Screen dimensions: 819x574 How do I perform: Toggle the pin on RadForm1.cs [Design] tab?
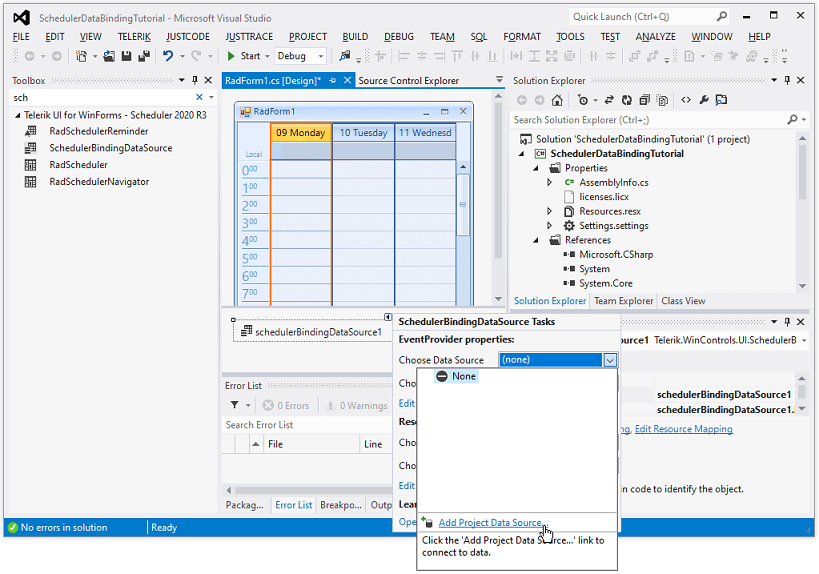(x=332, y=80)
